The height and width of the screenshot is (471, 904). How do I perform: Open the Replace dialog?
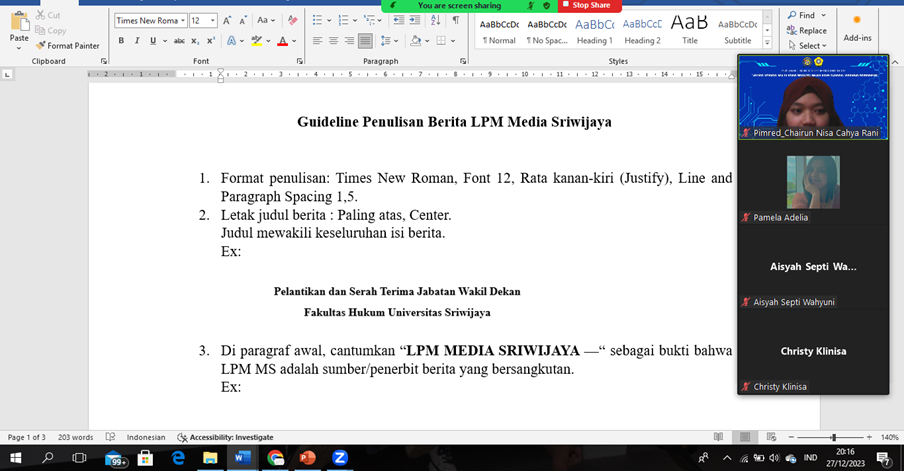pos(806,31)
